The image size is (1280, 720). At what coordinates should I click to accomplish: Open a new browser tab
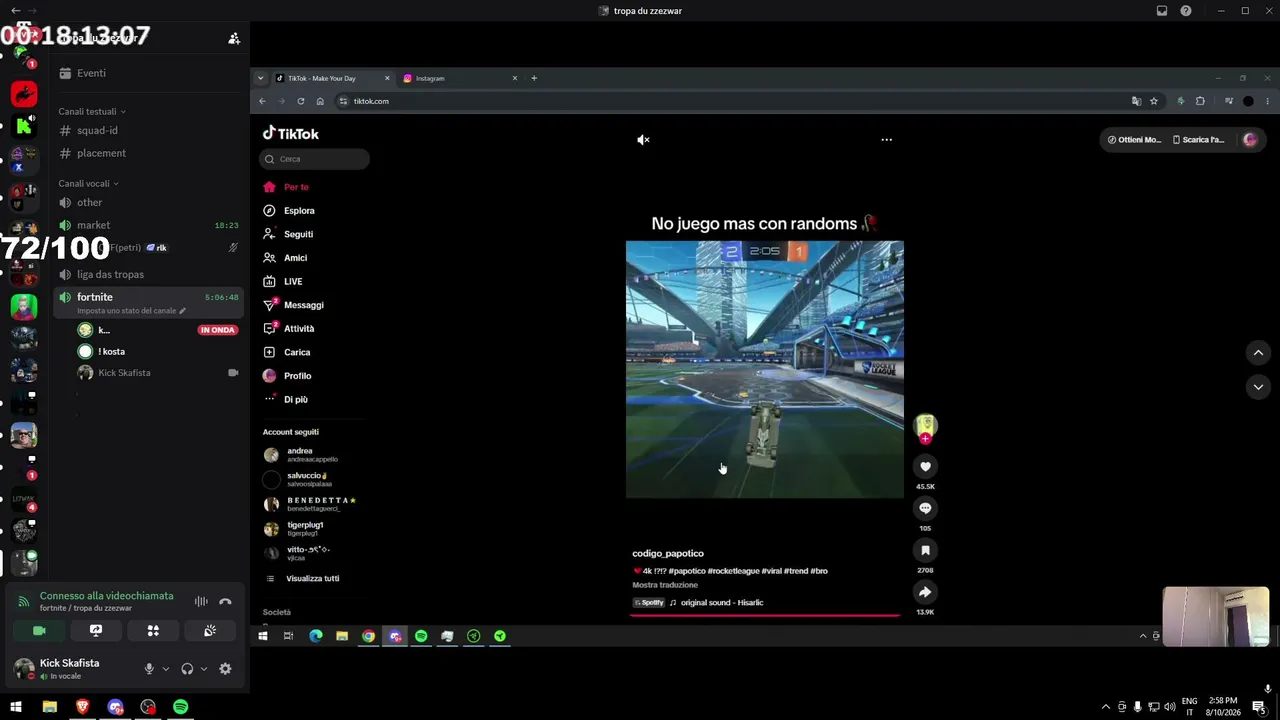coord(534,78)
